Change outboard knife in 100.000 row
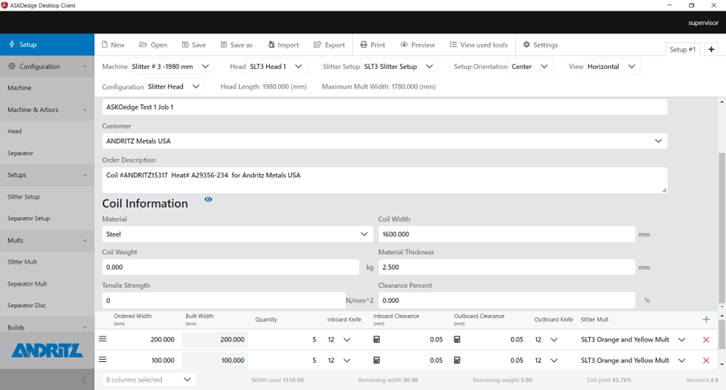The height and width of the screenshot is (390, 726). (546, 360)
